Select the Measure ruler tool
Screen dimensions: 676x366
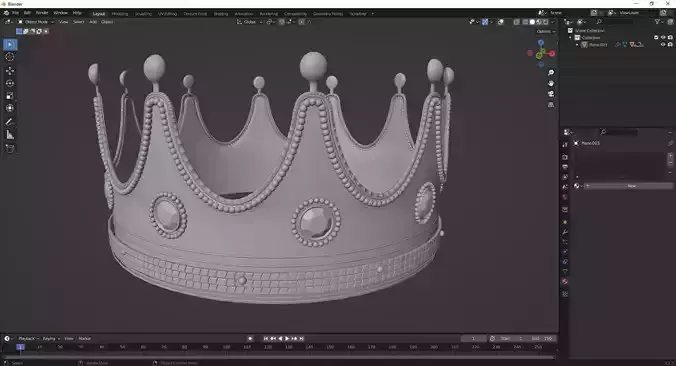pyautogui.click(x=10, y=135)
